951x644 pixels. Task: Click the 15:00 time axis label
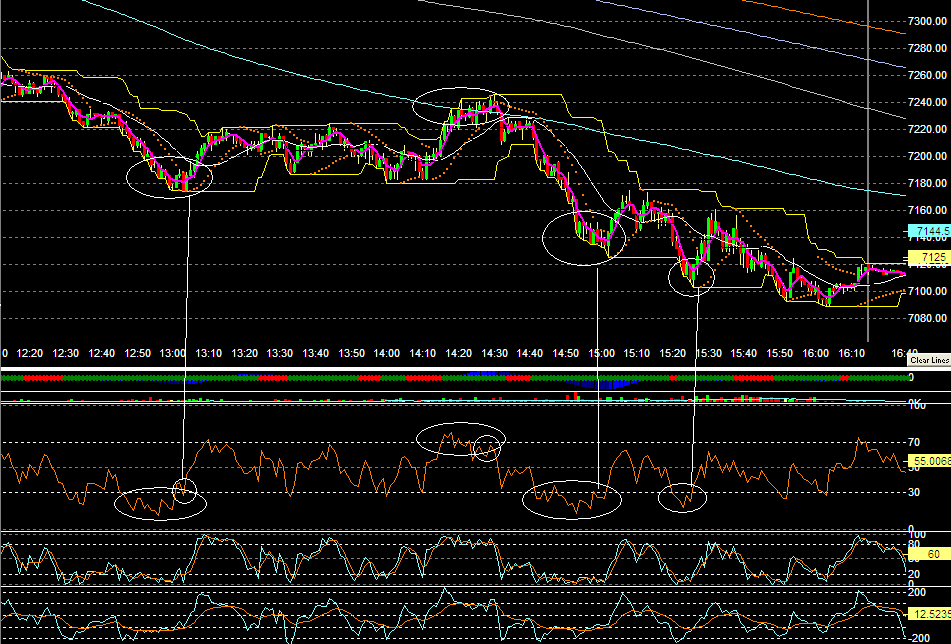point(601,353)
